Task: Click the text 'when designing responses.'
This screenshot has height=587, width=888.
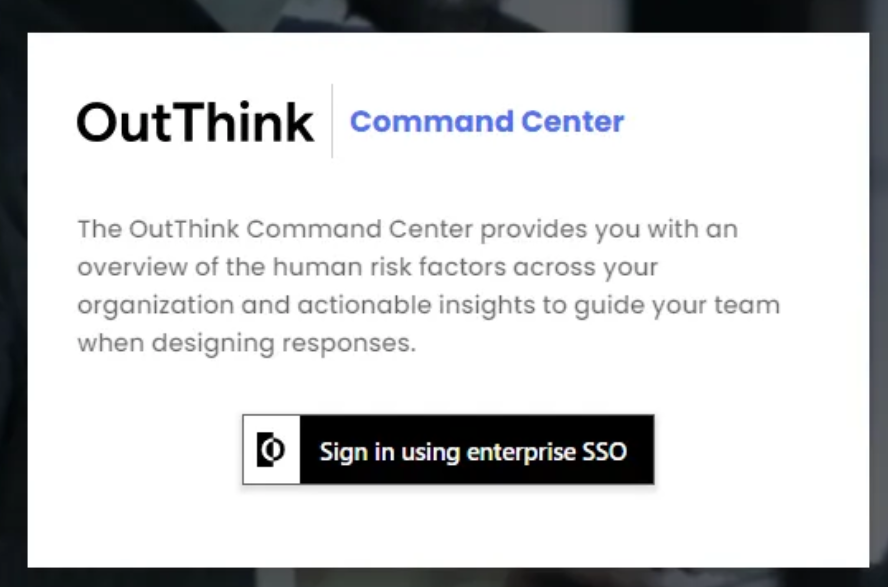Action: pyautogui.click(x=247, y=343)
